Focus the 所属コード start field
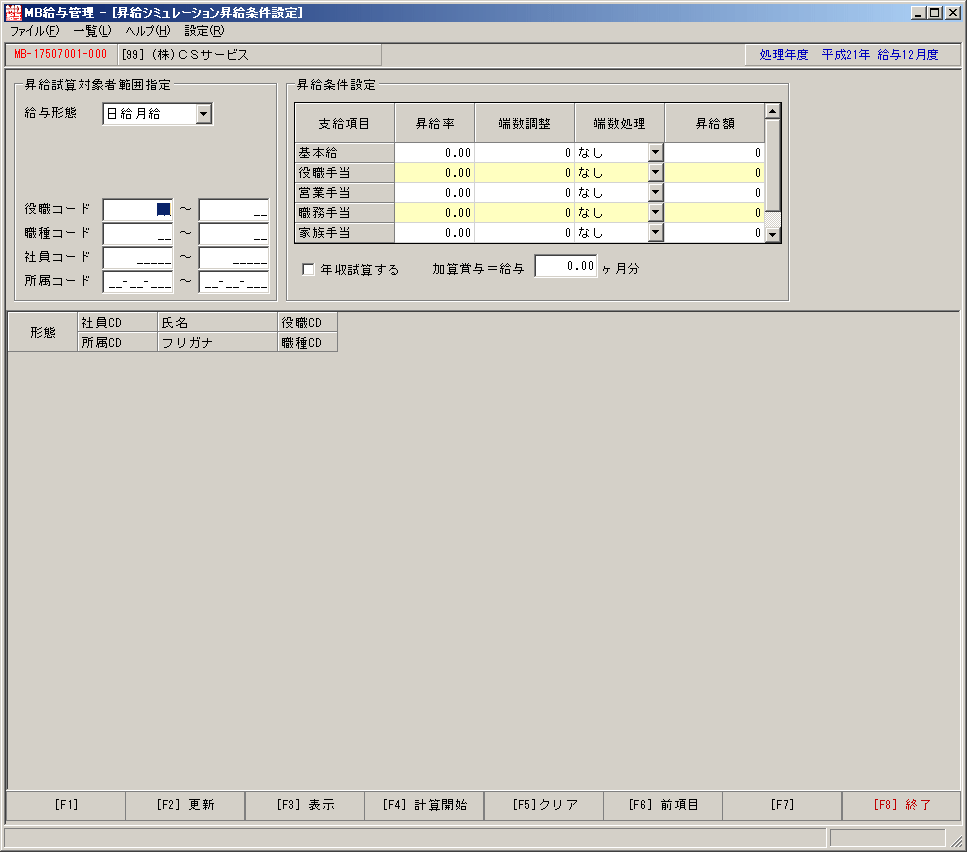This screenshot has width=967, height=852. (138, 281)
